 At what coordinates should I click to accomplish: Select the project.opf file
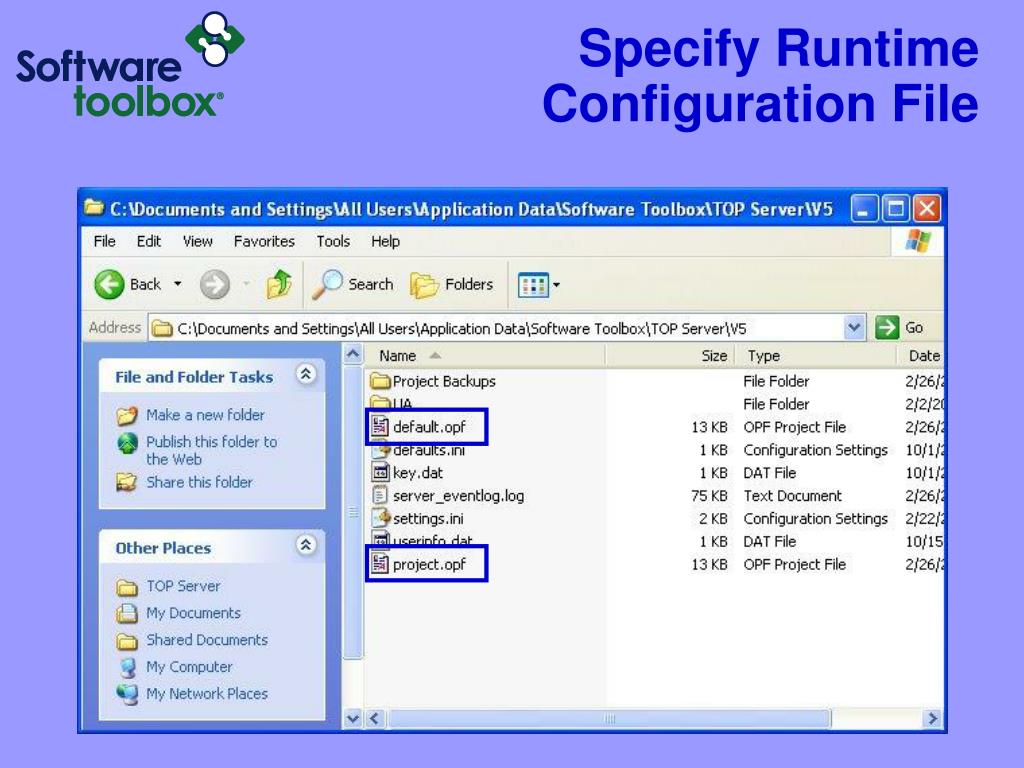tap(429, 564)
